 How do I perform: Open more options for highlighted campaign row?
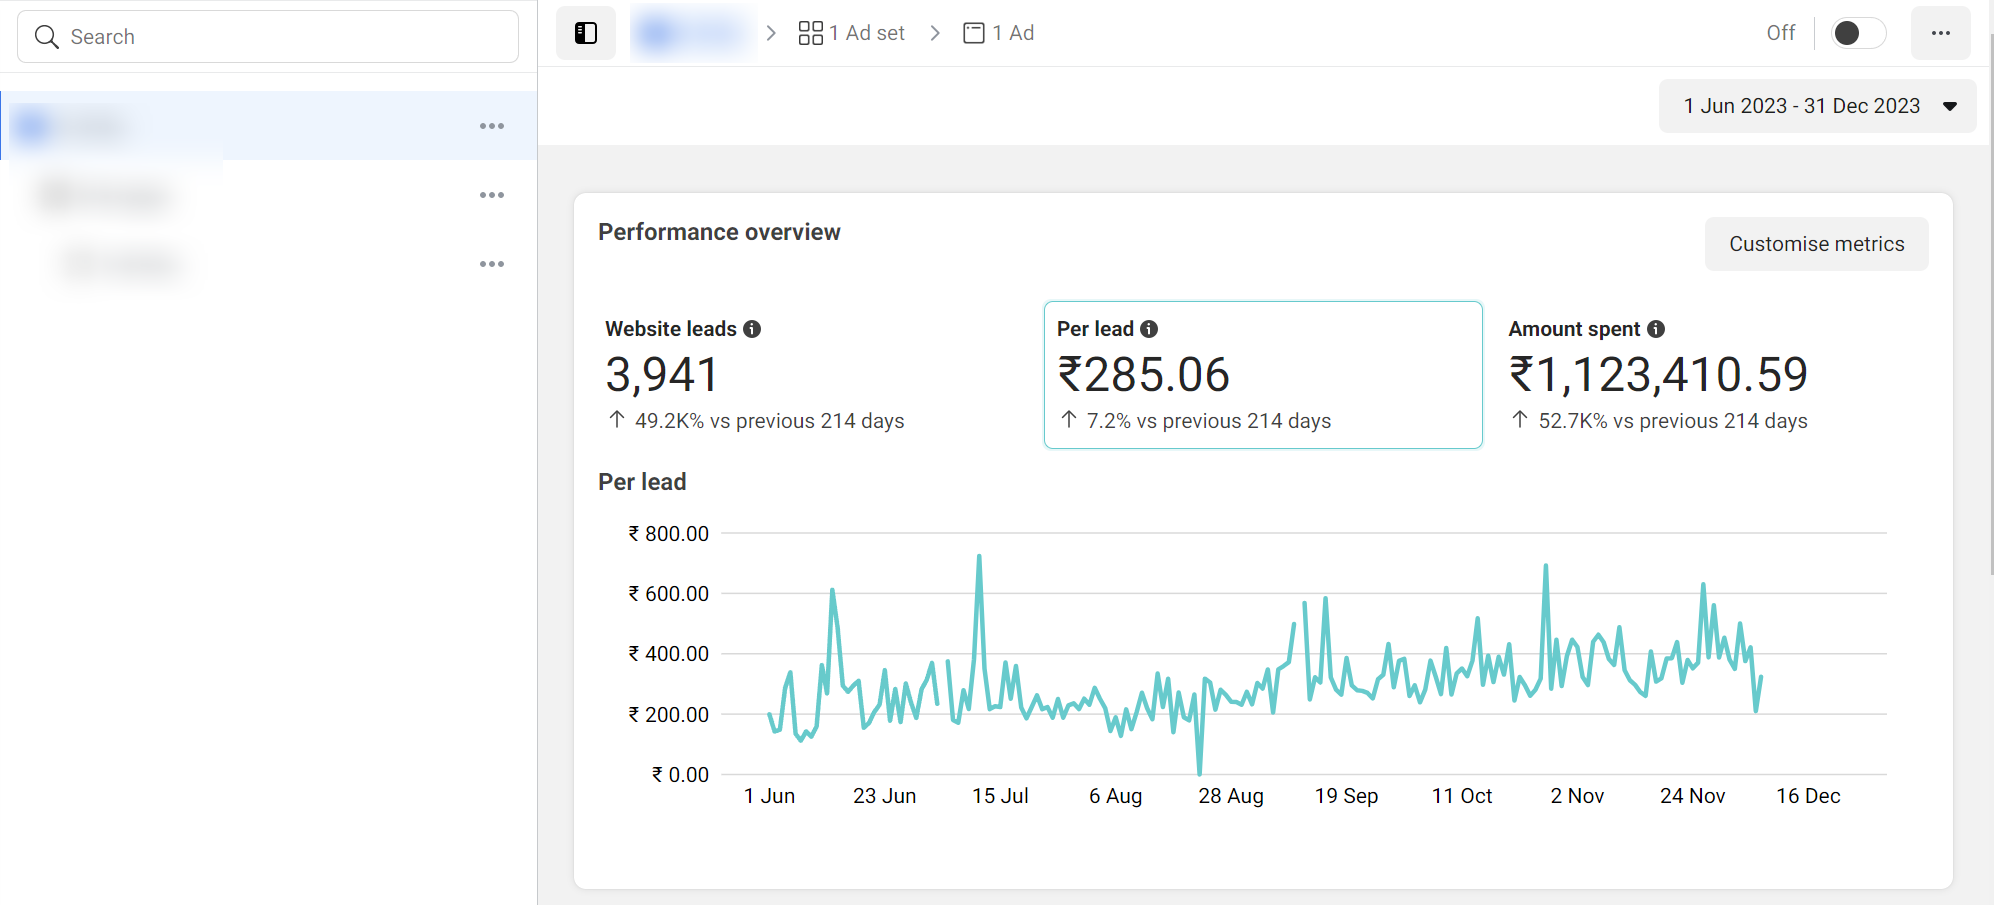[x=491, y=126]
